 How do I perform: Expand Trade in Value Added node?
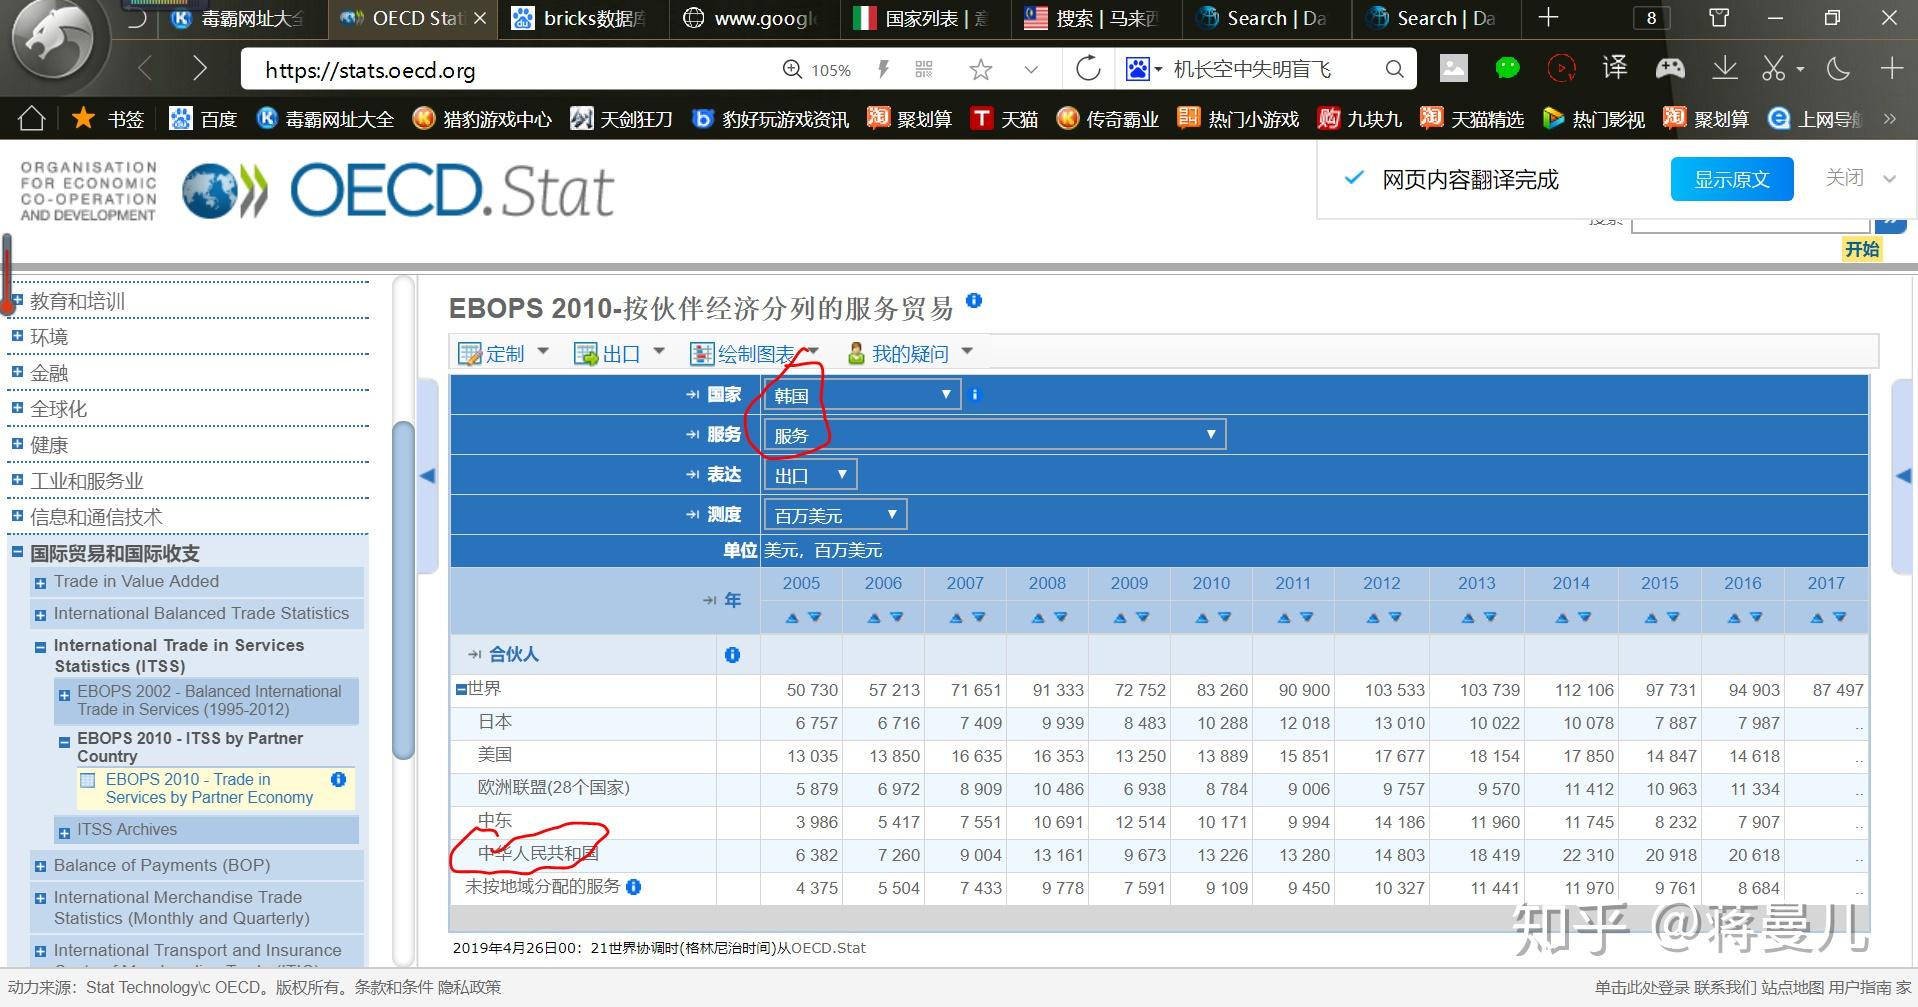(40, 583)
